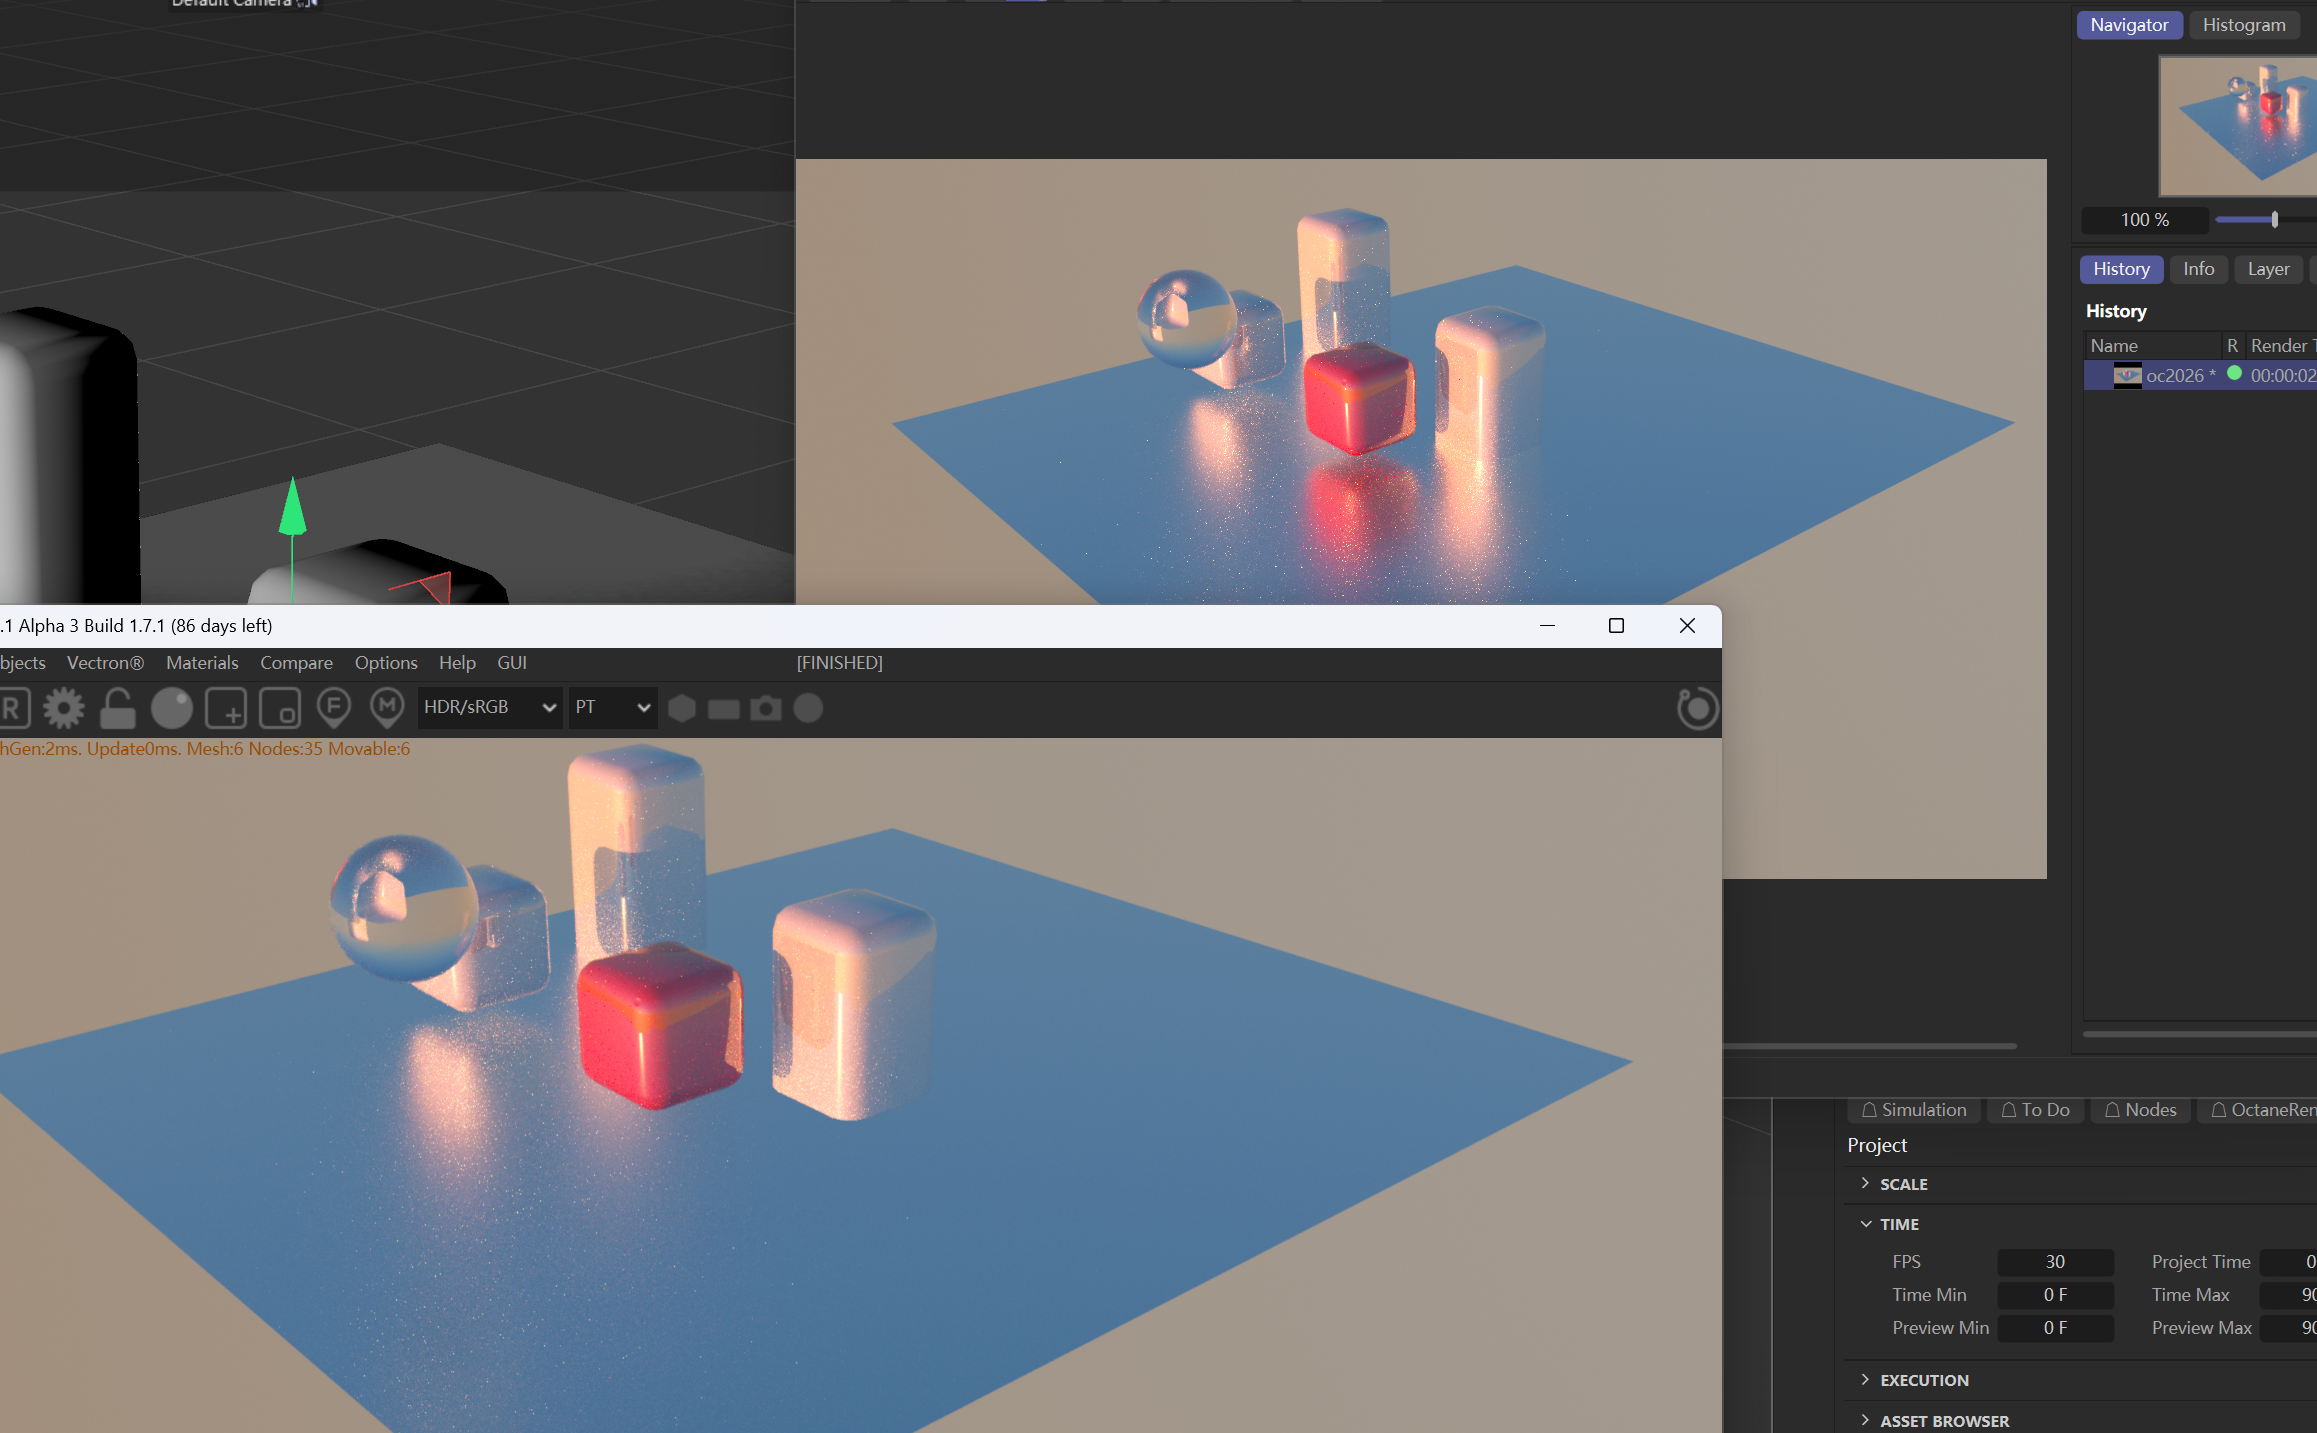The width and height of the screenshot is (2317, 1433).
Task: Click the hexagon icon in the toolbar
Action: click(x=682, y=708)
